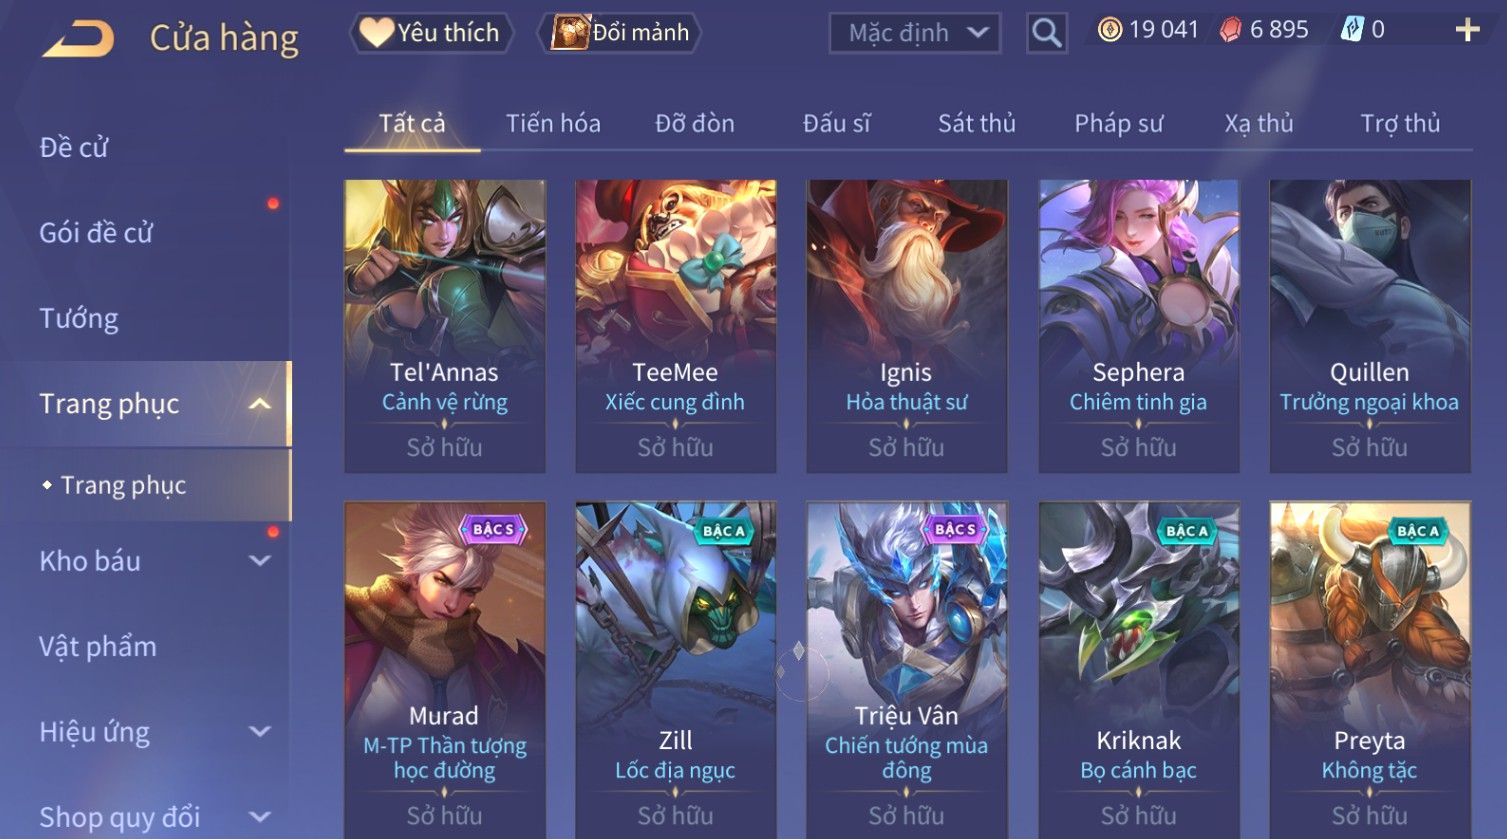This screenshot has width=1507, height=839.
Task: Open Gói đề cử in sidebar
Action: [96, 233]
